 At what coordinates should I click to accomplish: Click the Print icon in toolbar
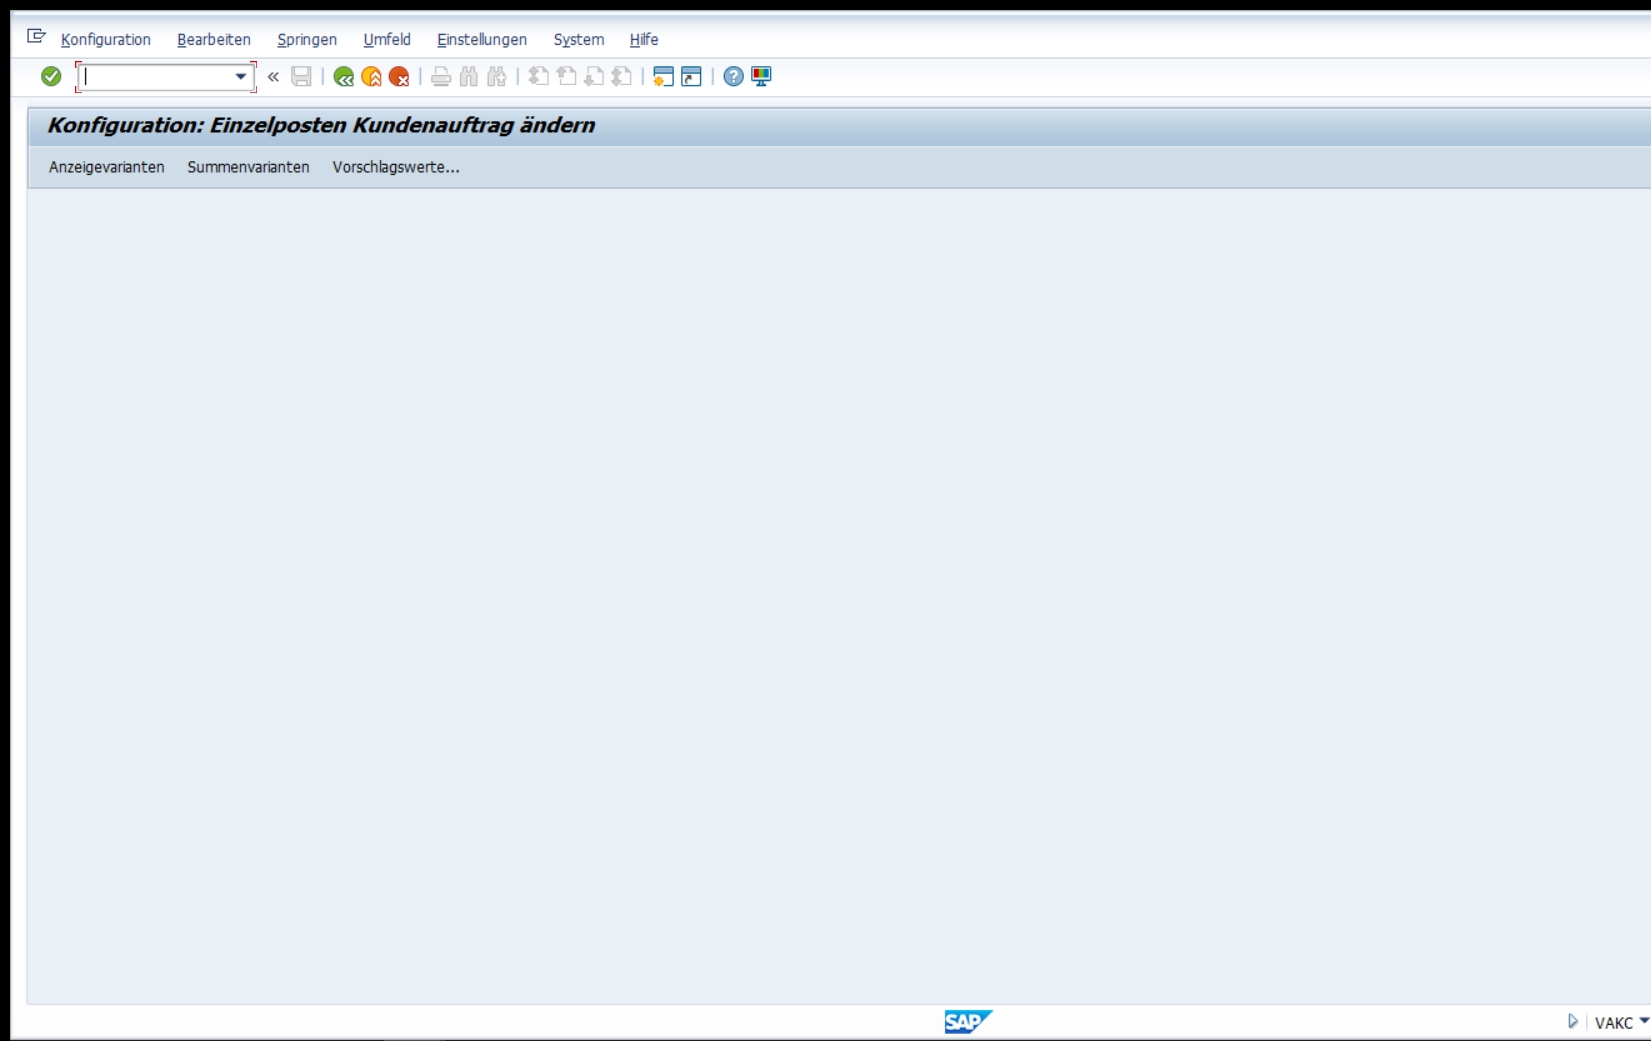click(x=440, y=77)
